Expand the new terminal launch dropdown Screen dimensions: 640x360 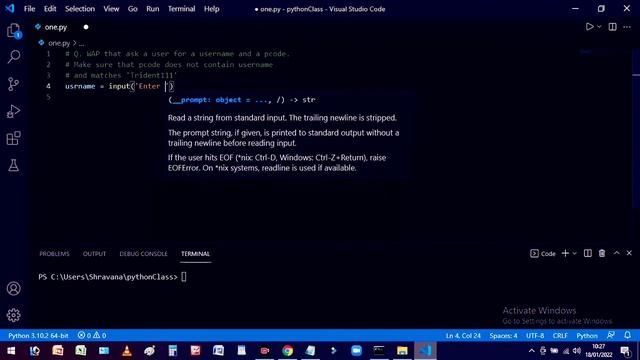pos(574,253)
